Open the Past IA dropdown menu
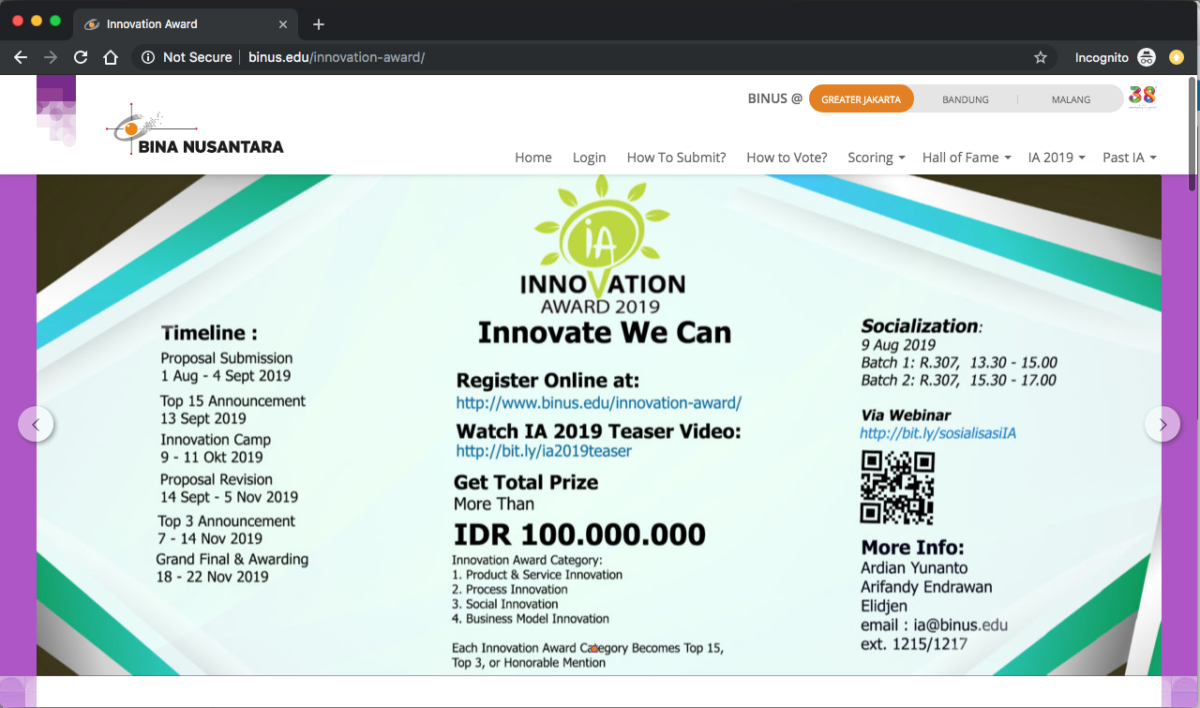Viewport: 1200px width, 708px height. 1129,157
